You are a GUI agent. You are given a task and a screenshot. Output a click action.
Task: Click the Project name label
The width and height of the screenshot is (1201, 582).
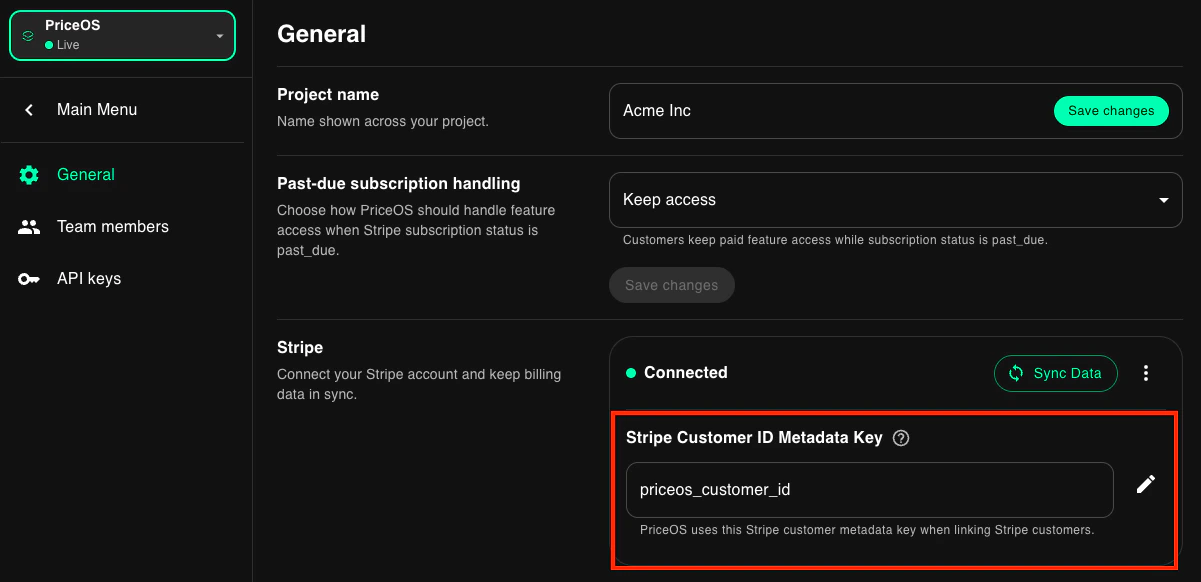pyautogui.click(x=328, y=95)
